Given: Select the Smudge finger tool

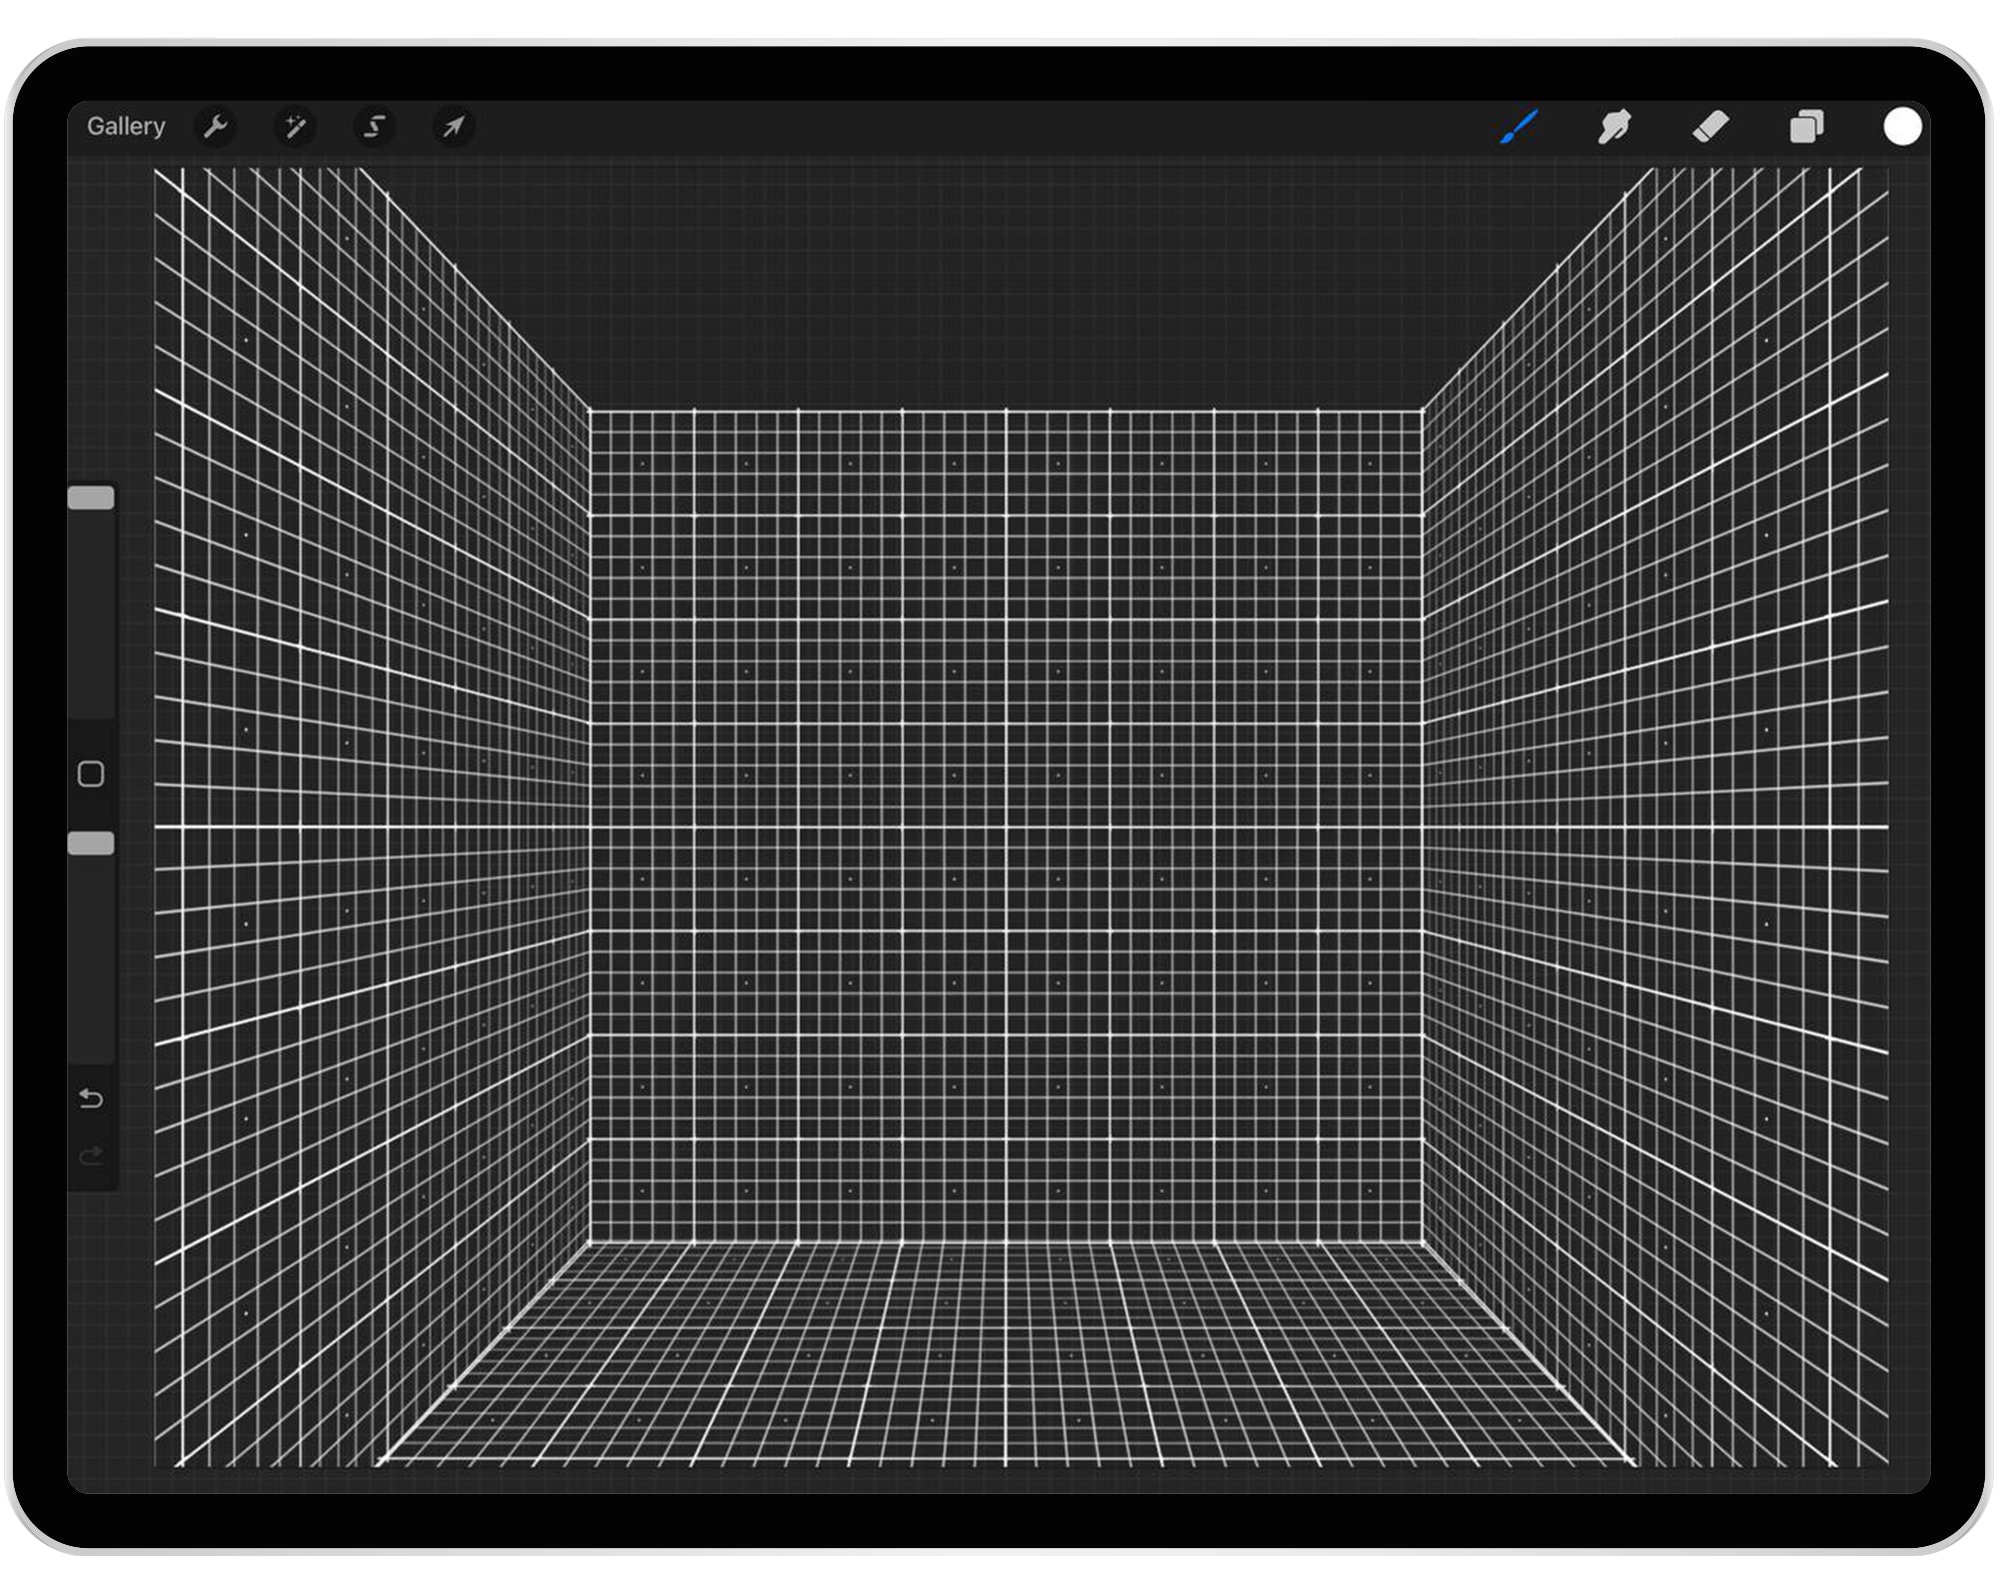Looking at the screenshot, I should [1614, 127].
